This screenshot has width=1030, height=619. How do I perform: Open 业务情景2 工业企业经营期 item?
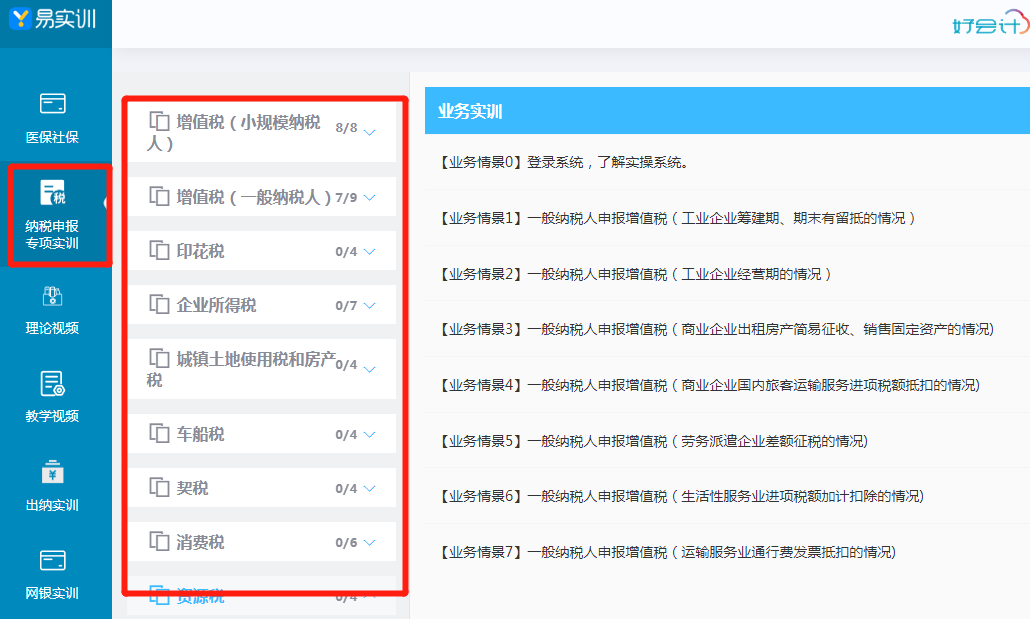tap(727, 274)
